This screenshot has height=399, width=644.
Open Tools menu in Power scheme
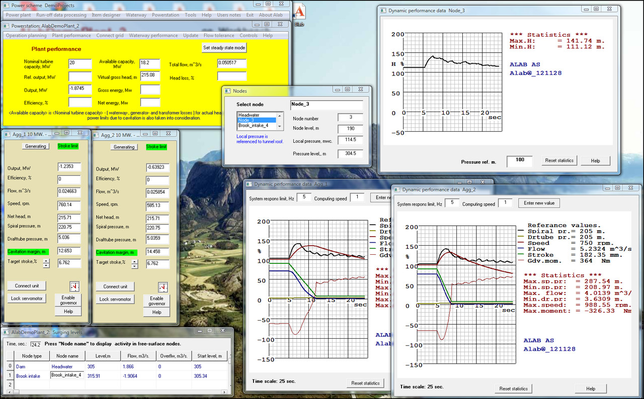pos(190,15)
